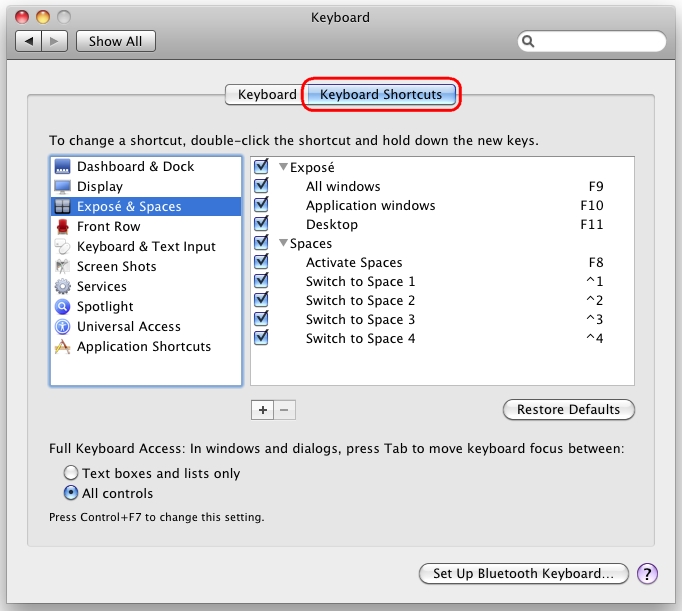Select Dashboard & Dock in category list
The image size is (682, 611).
click(146, 167)
